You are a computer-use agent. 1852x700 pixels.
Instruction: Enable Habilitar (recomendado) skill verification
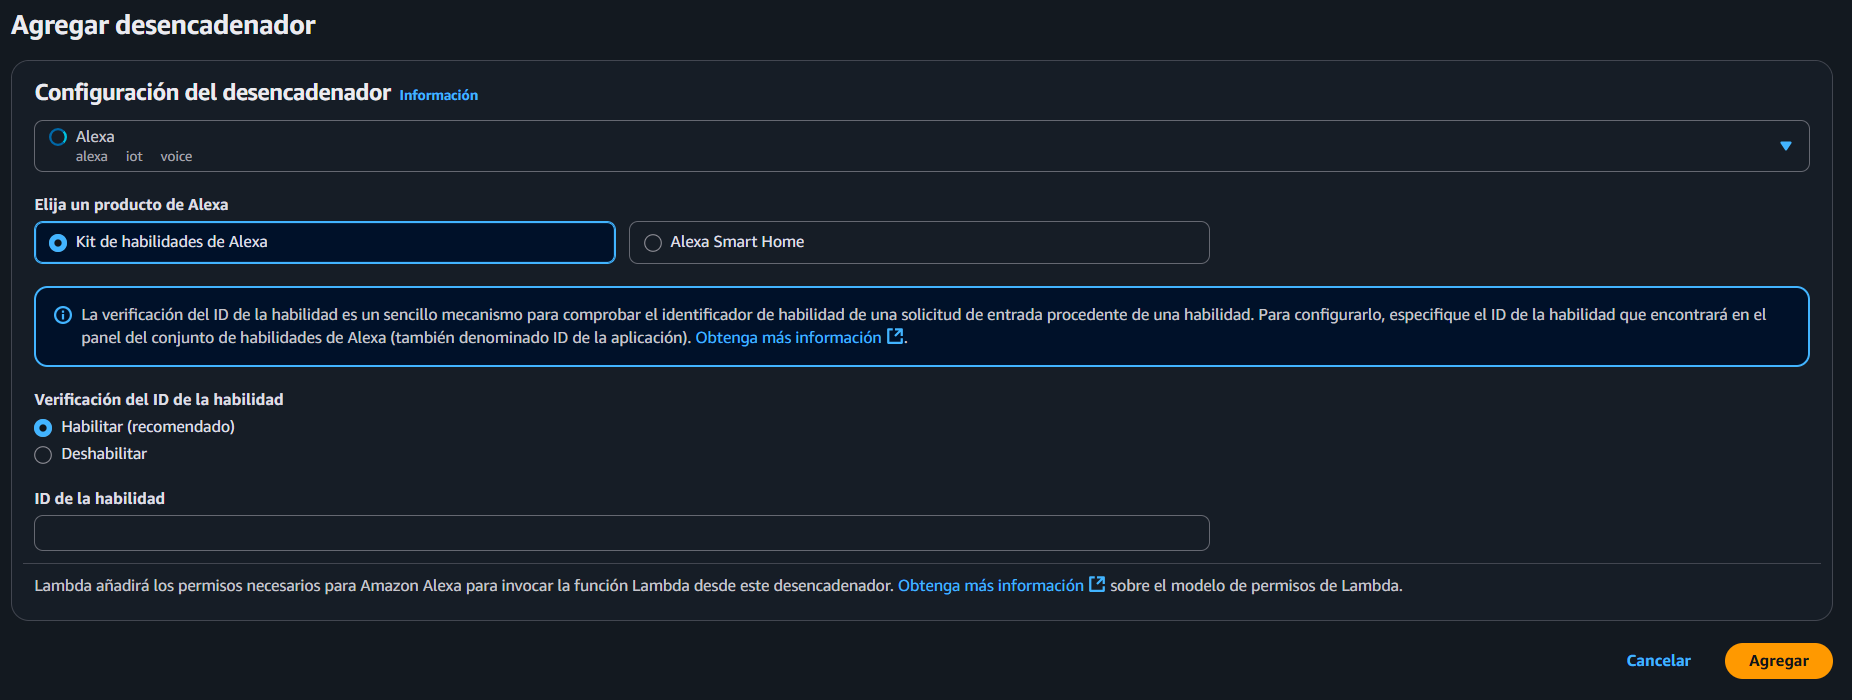point(43,427)
